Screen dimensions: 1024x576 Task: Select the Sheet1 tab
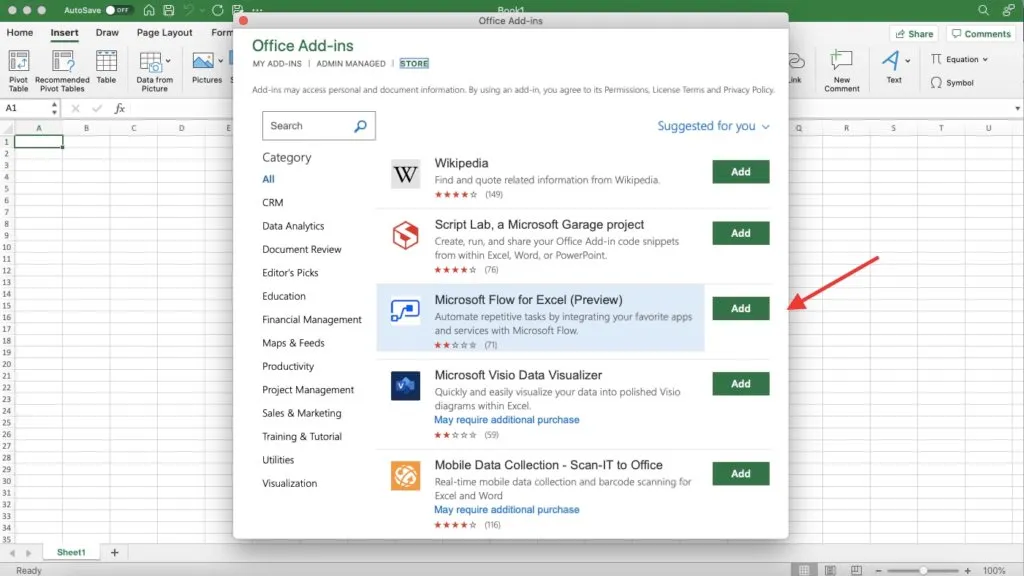[x=71, y=552]
